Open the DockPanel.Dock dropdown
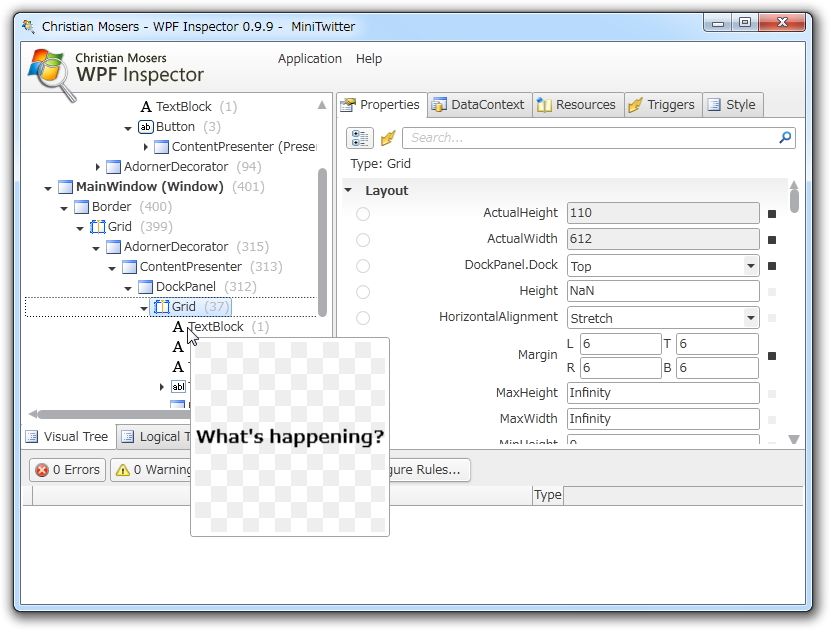Viewport: 830px width, 631px height. (x=751, y=266)
